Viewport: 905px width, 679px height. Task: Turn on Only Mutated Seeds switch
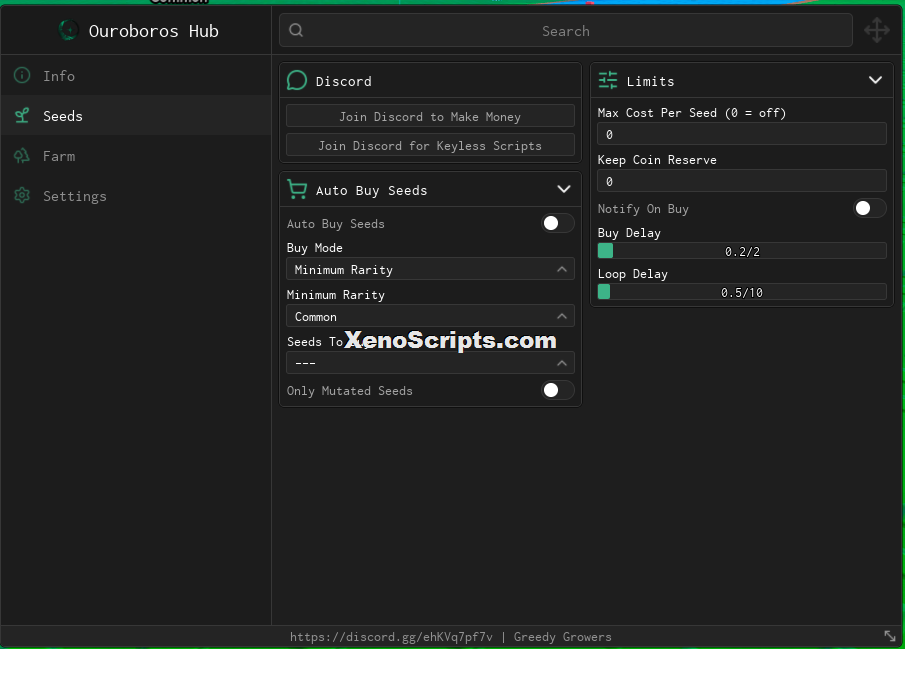point(558,390)
